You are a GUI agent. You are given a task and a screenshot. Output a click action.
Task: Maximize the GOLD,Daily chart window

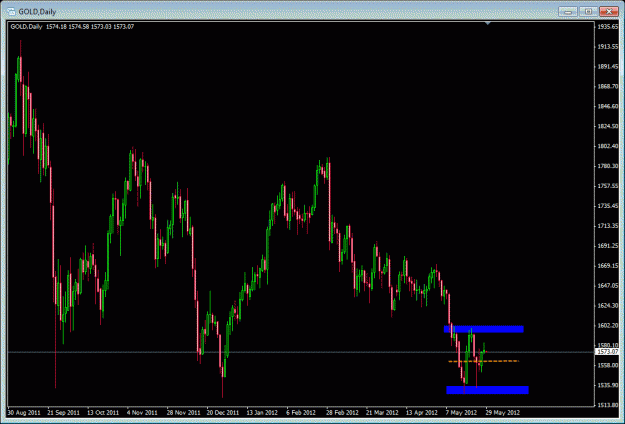pos(588,12)
